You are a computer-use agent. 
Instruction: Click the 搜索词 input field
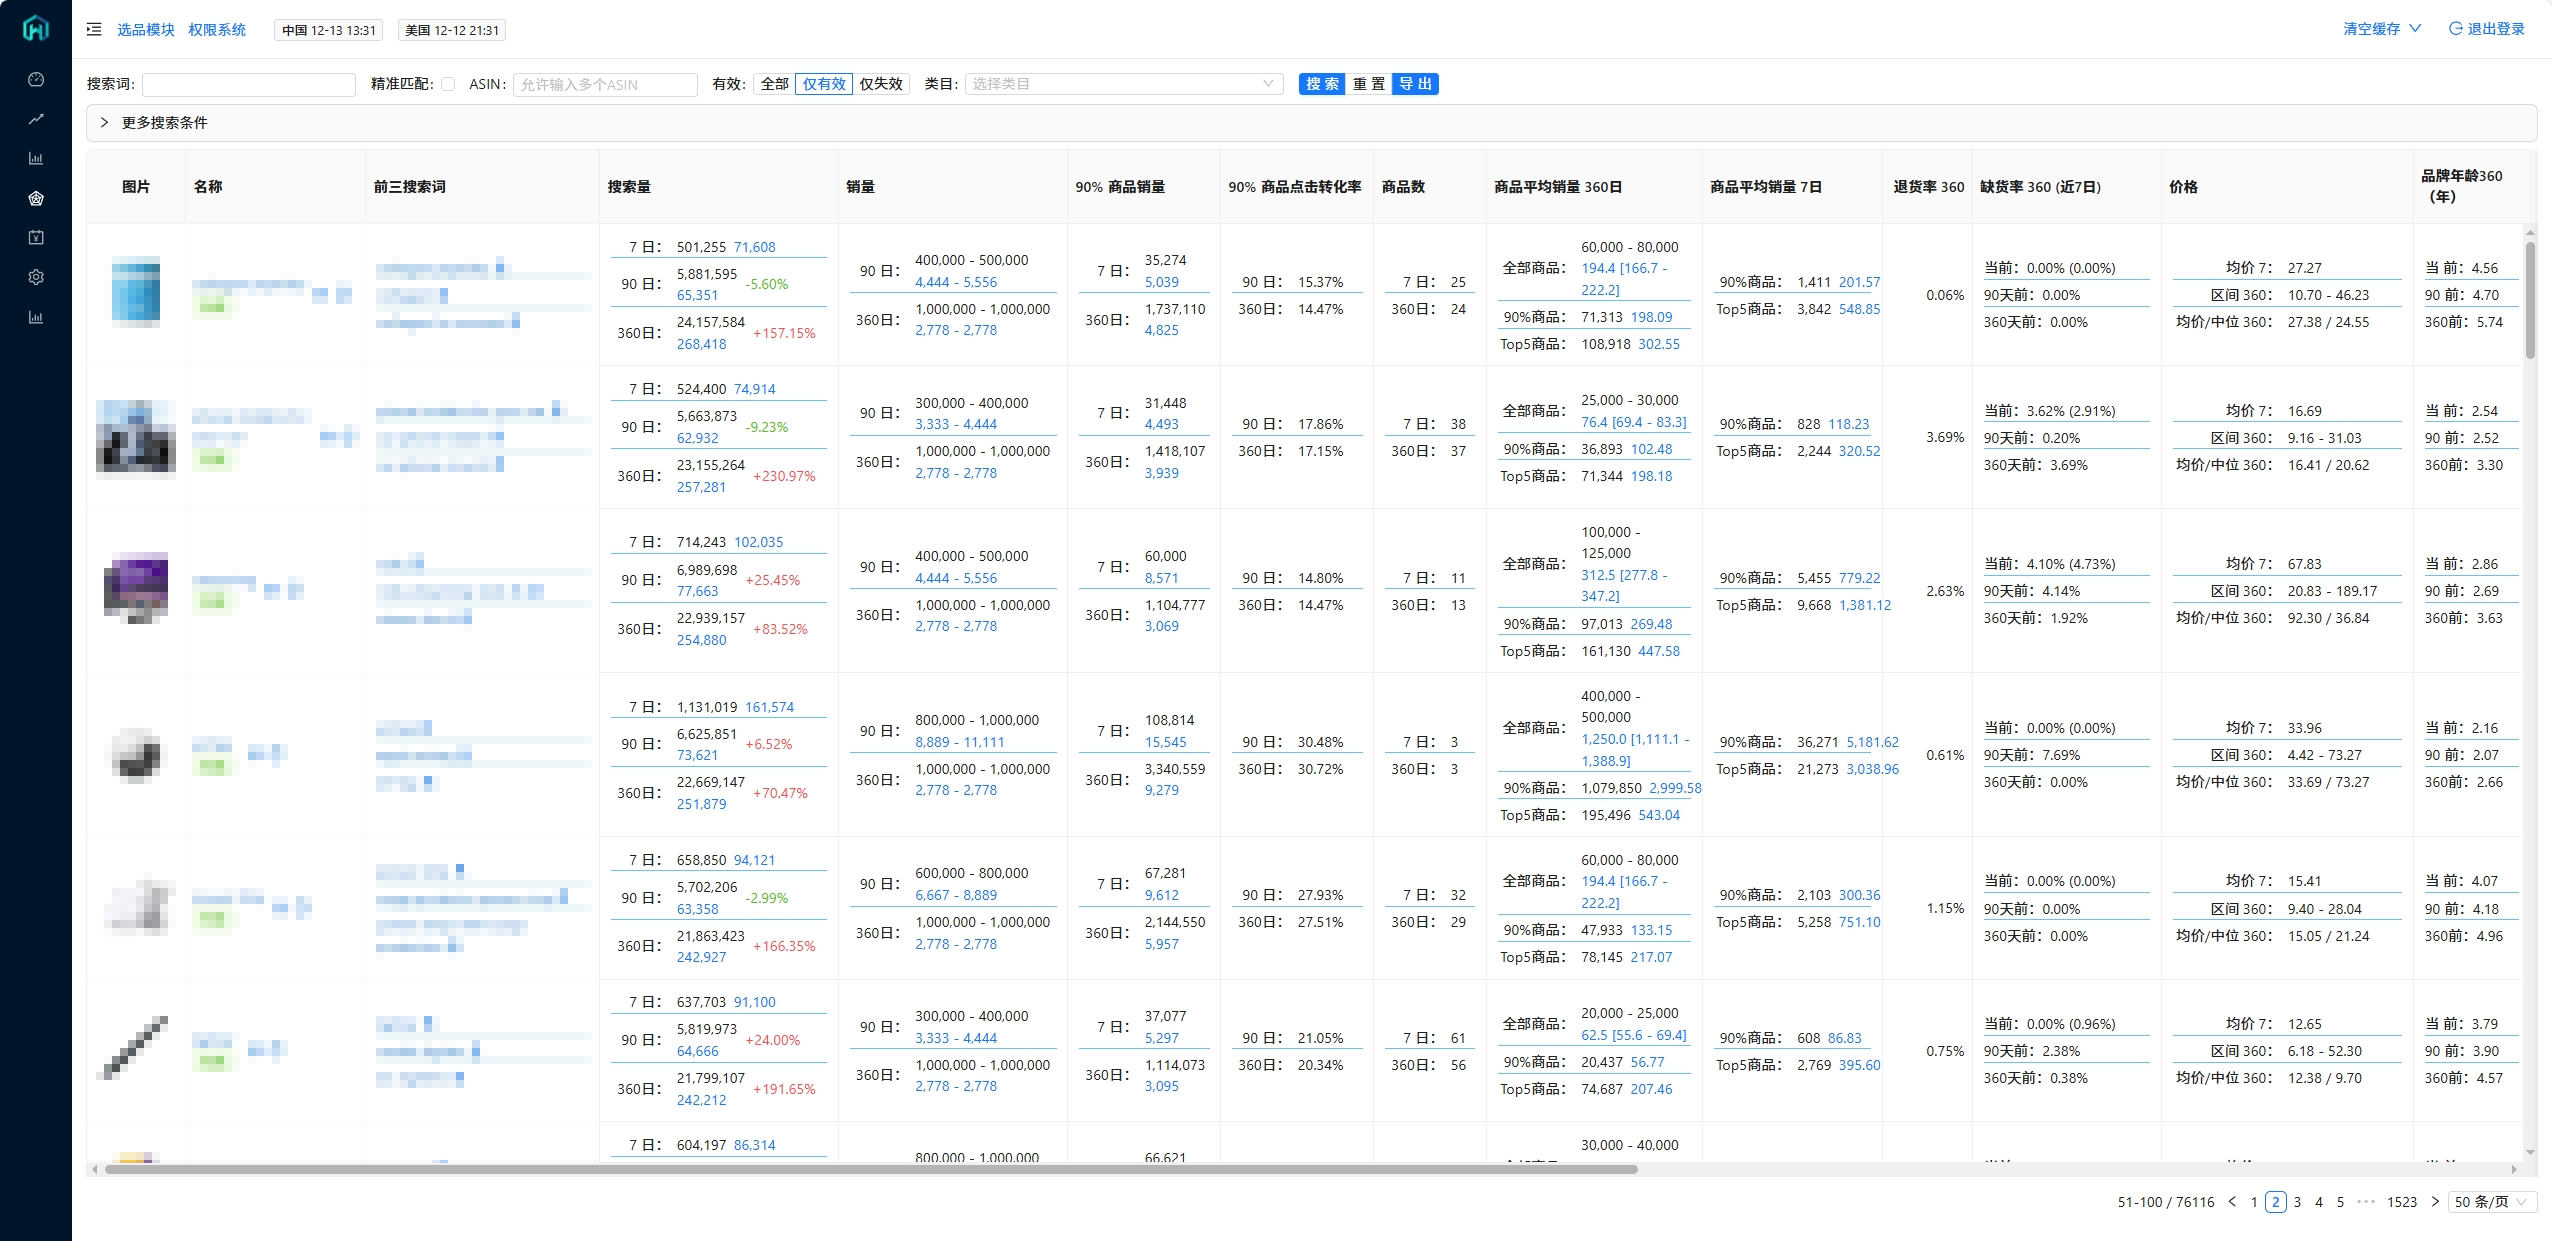click(249, 84)
